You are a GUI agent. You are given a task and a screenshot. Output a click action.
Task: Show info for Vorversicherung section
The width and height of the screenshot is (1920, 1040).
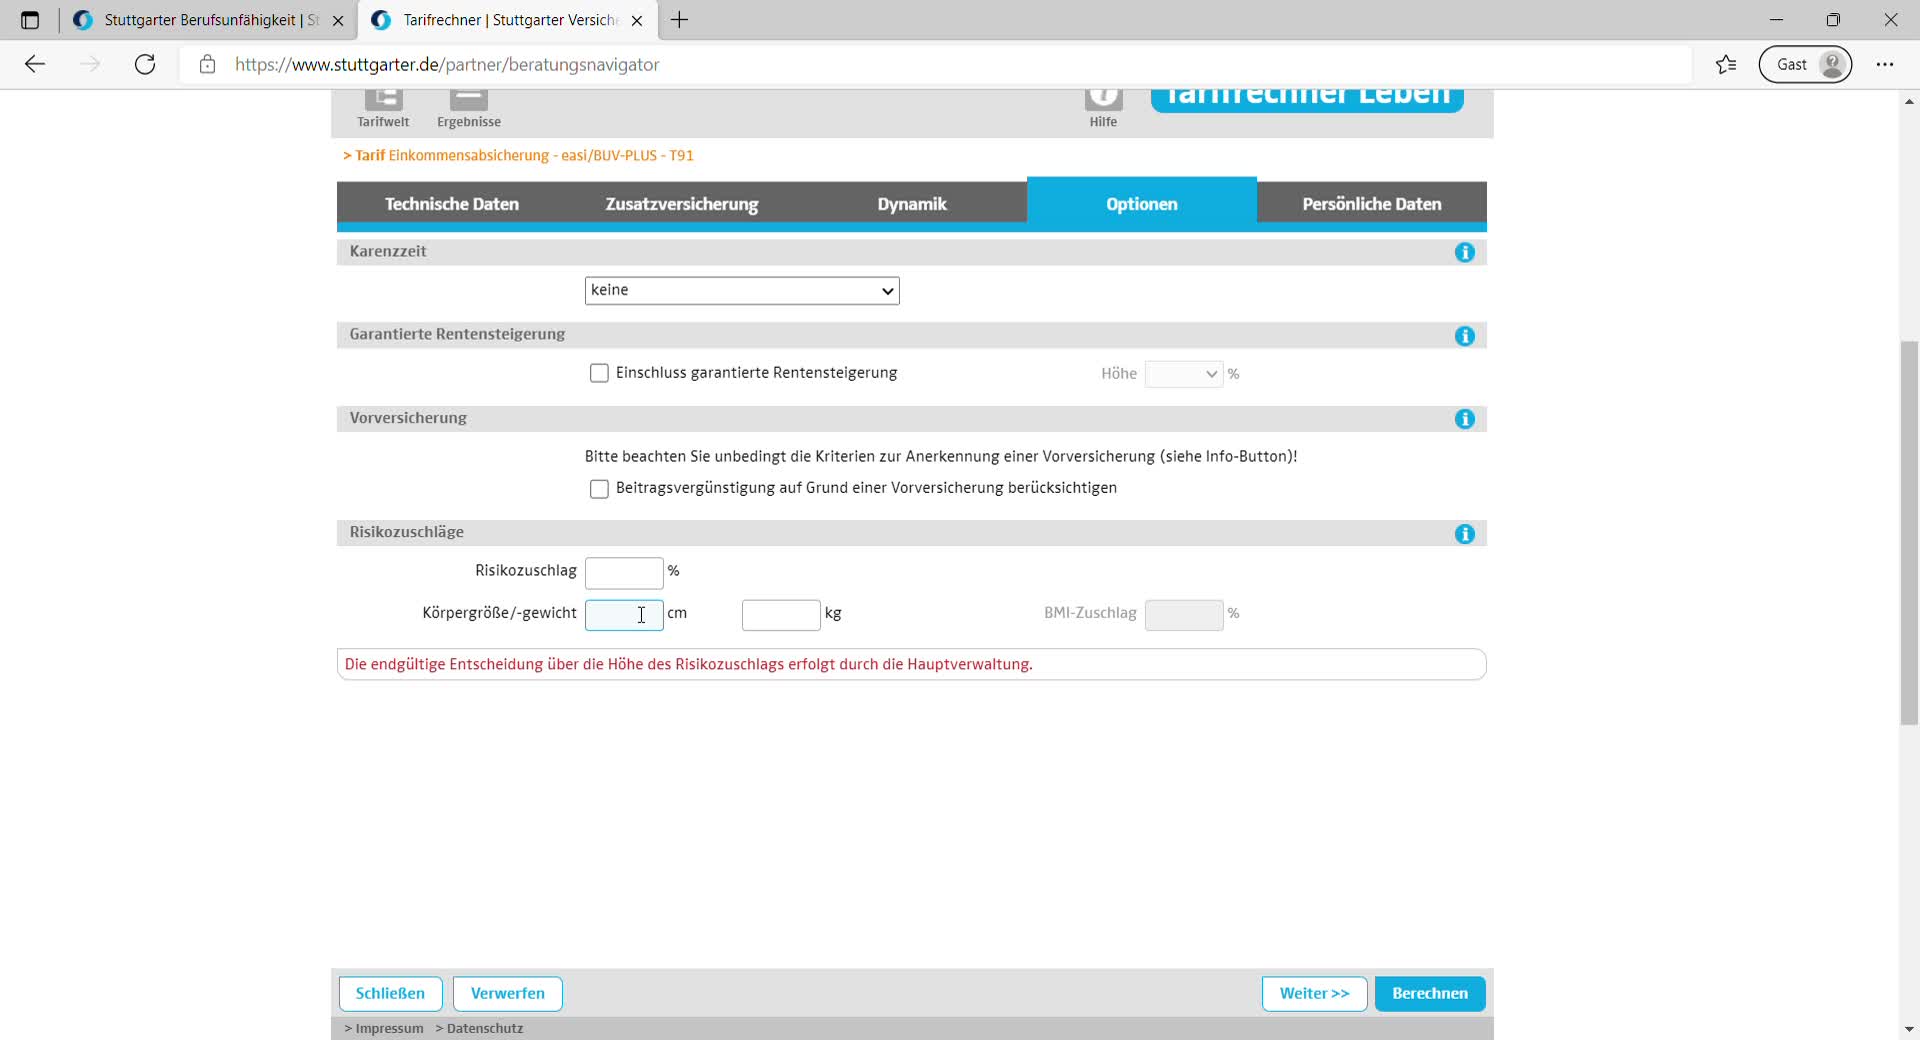(1464, 419)
